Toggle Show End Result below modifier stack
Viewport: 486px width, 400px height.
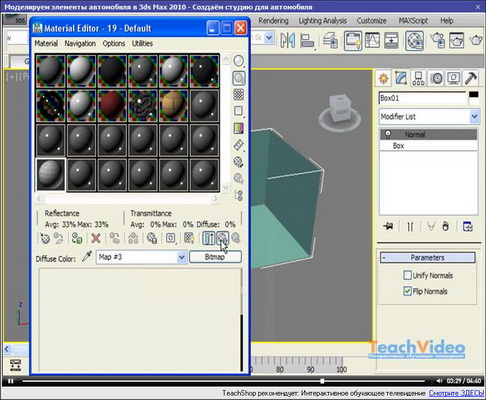[x=410, y=227]
